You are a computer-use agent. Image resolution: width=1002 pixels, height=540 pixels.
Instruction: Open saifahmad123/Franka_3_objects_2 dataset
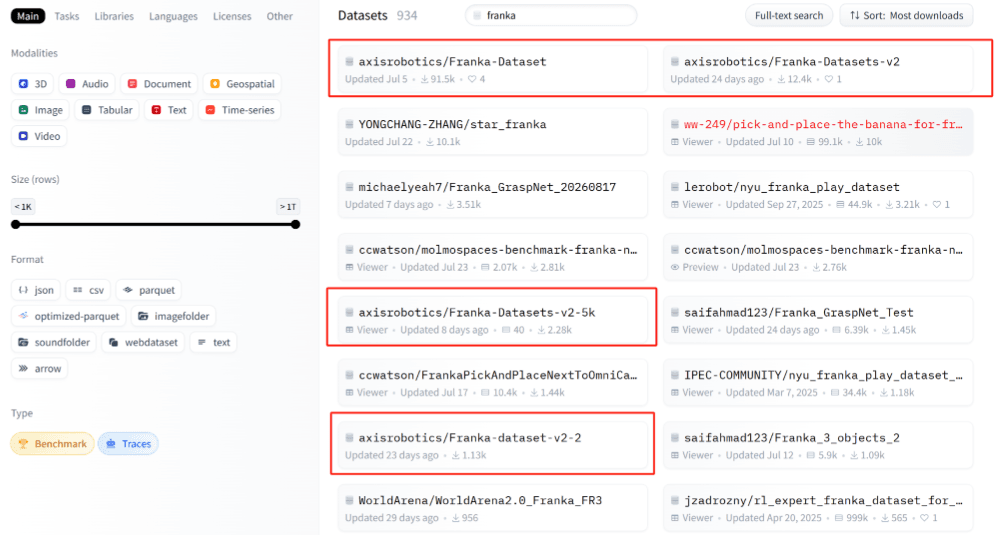[818, 445]
